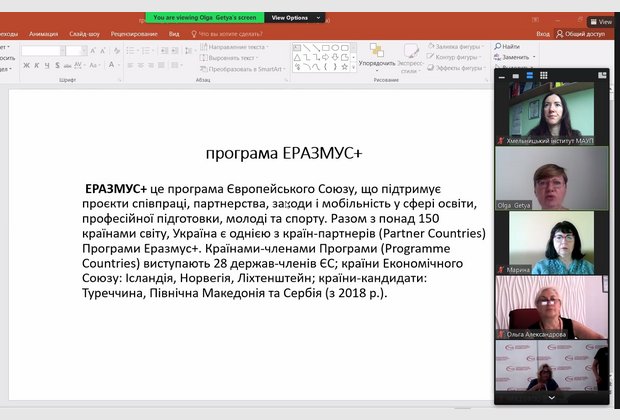
Task: Expand Zoom View Options dropdown
Action: (x=295, y=17)
